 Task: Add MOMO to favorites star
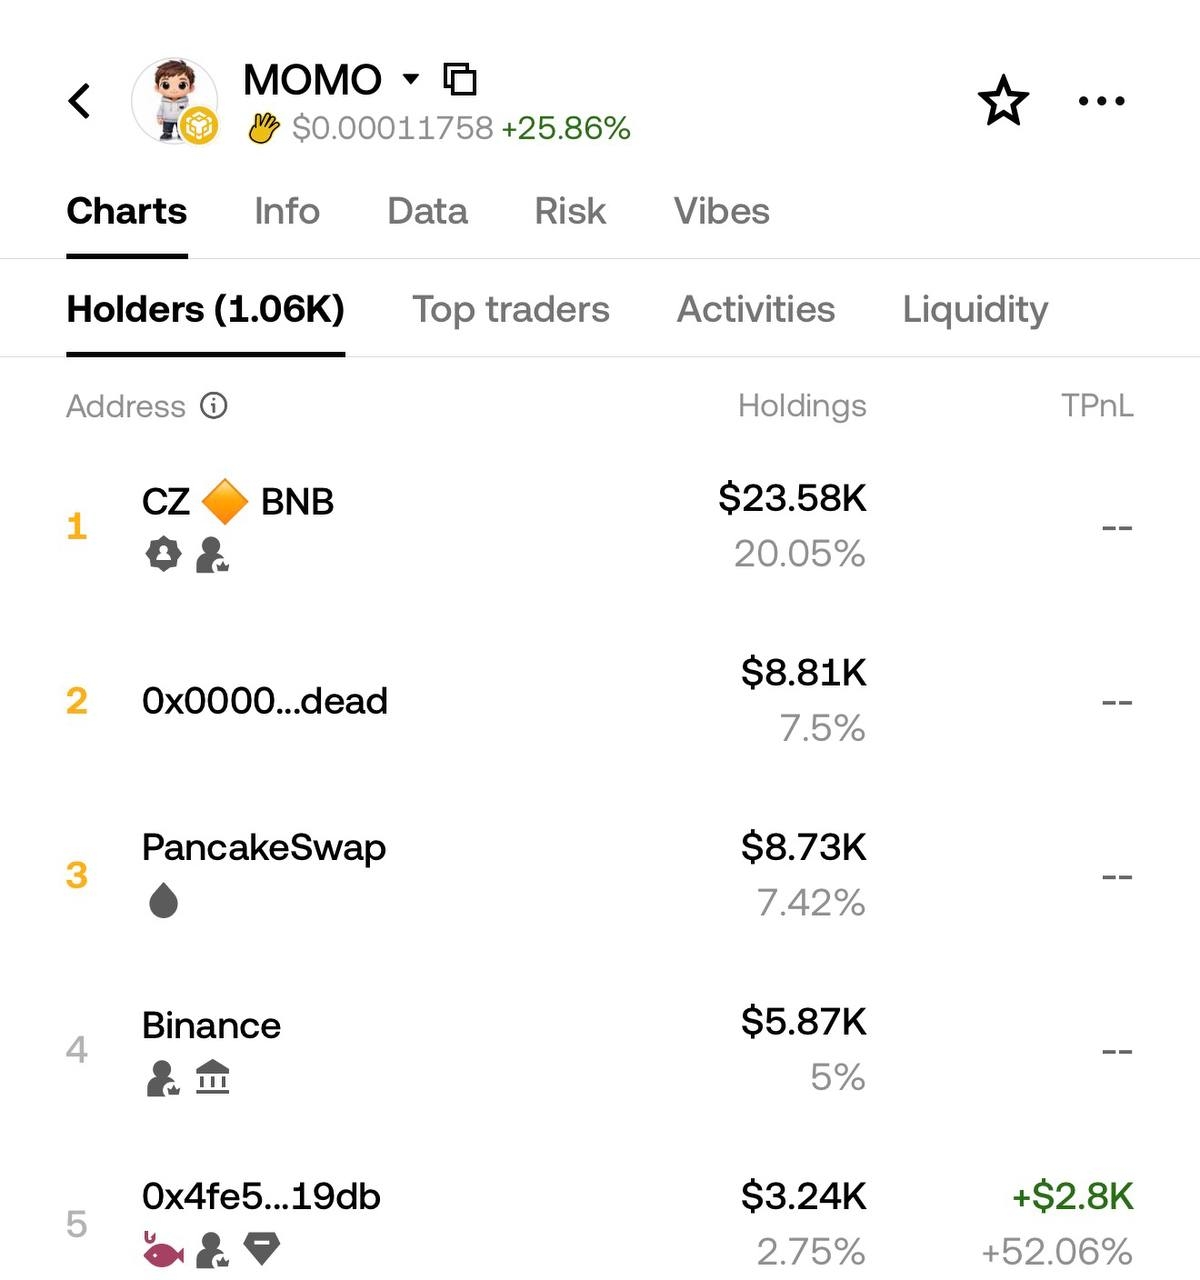tap(1002, 101)
